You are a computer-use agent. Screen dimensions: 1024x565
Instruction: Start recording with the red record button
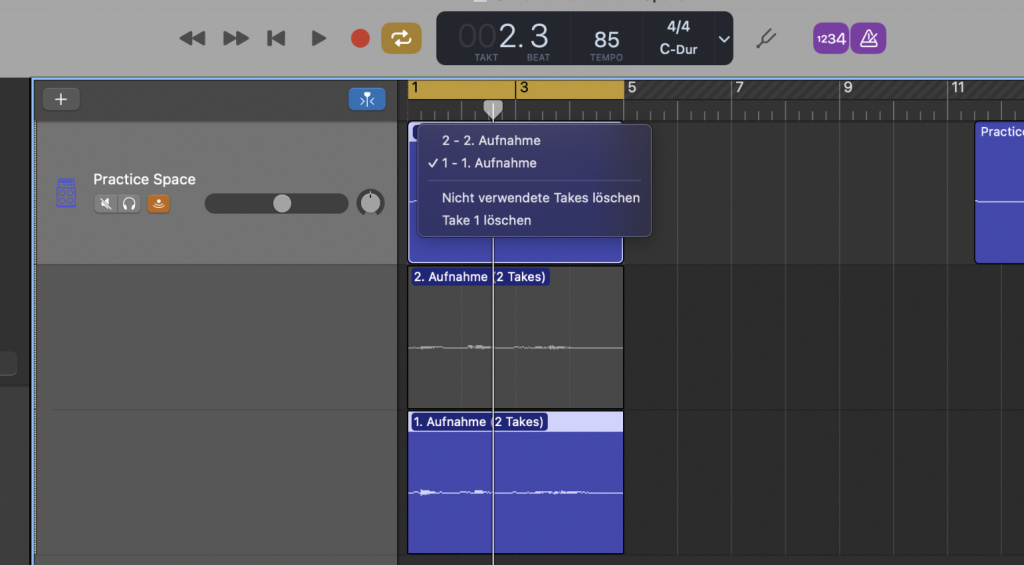pyautogui.click(x=360, y=39)
